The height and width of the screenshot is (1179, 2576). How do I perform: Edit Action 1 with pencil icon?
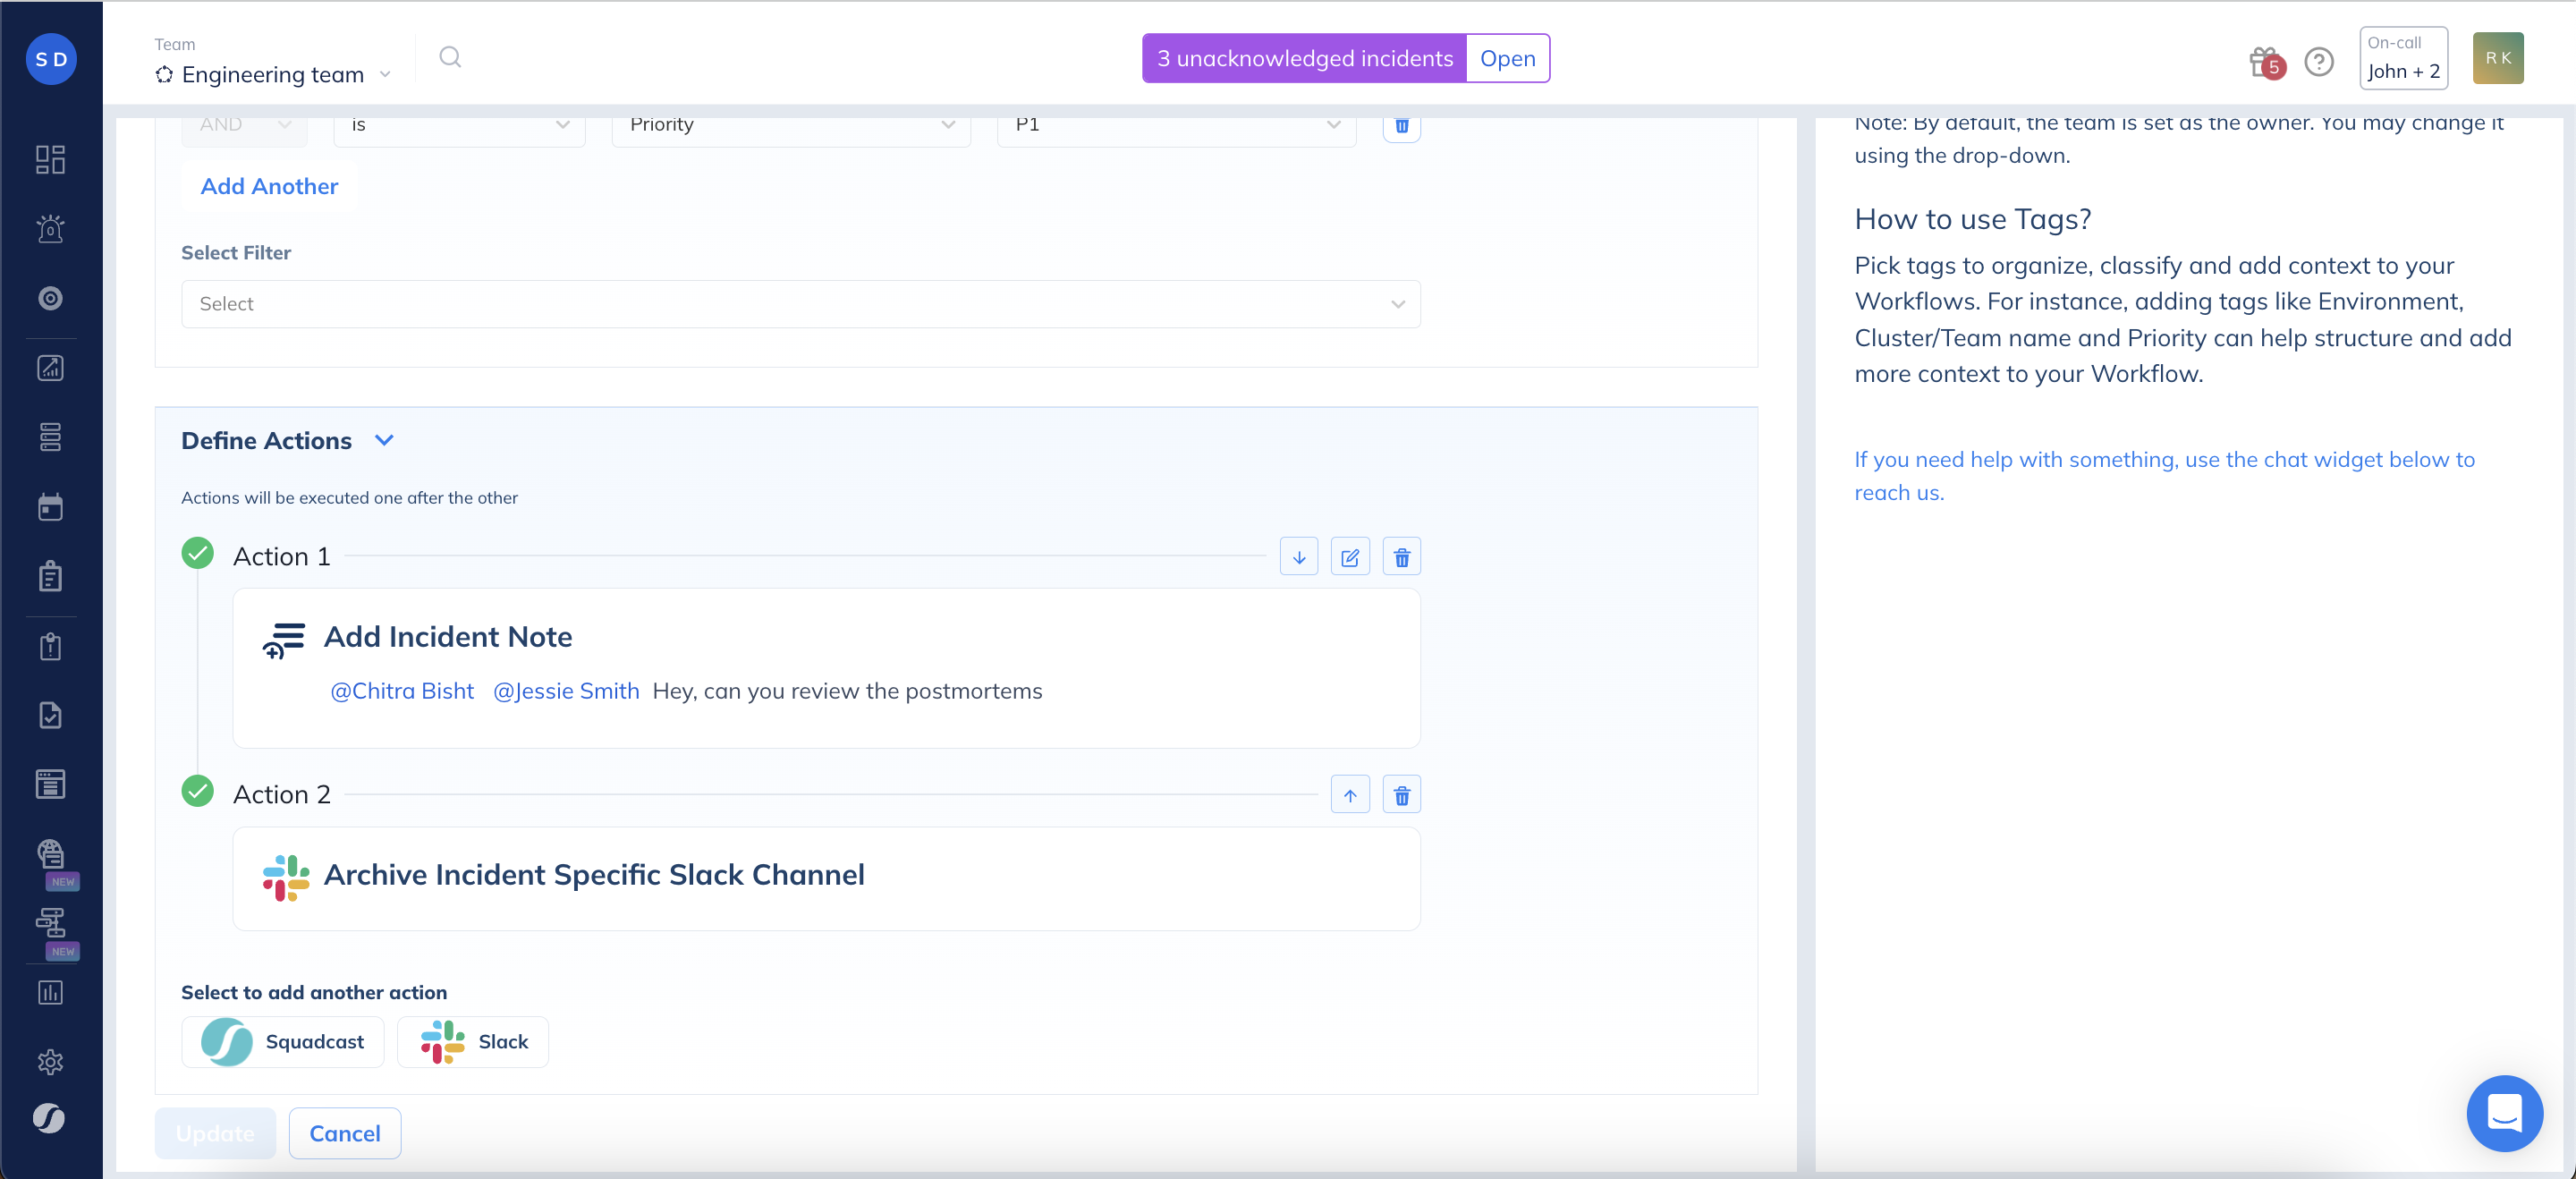tap(1349, 557)
